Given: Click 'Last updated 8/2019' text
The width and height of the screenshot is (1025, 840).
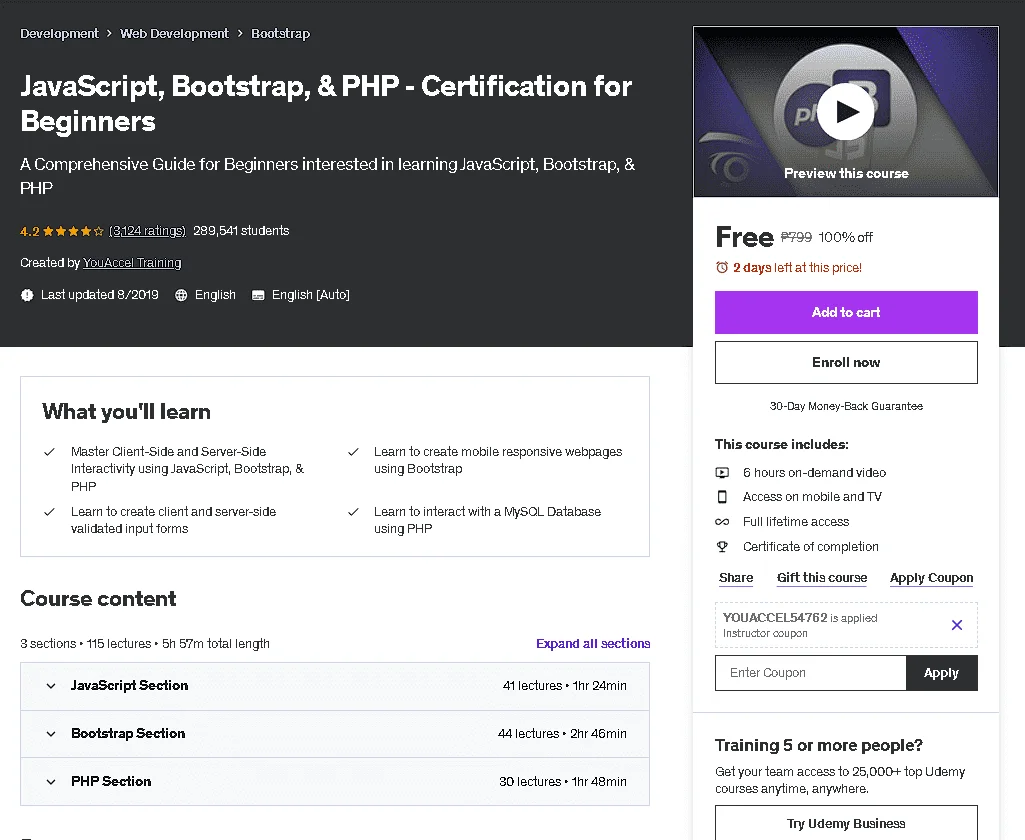Looking at the screenshot, I should pyautogui.click(x=99, y=295).
